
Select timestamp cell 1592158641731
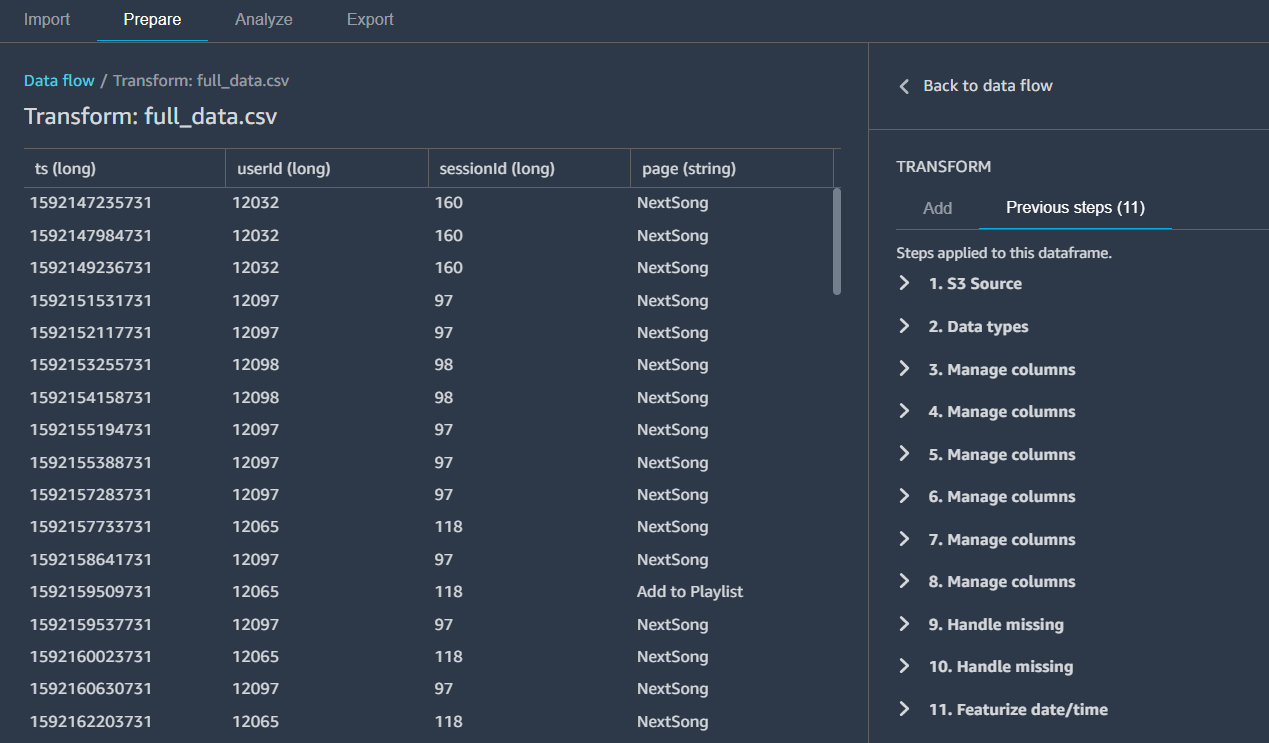click(x=91, y=560)
